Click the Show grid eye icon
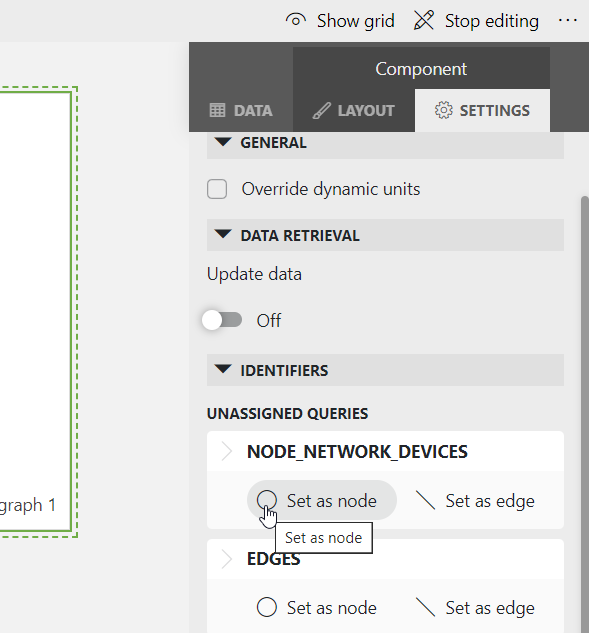 (x=296, y=20)
